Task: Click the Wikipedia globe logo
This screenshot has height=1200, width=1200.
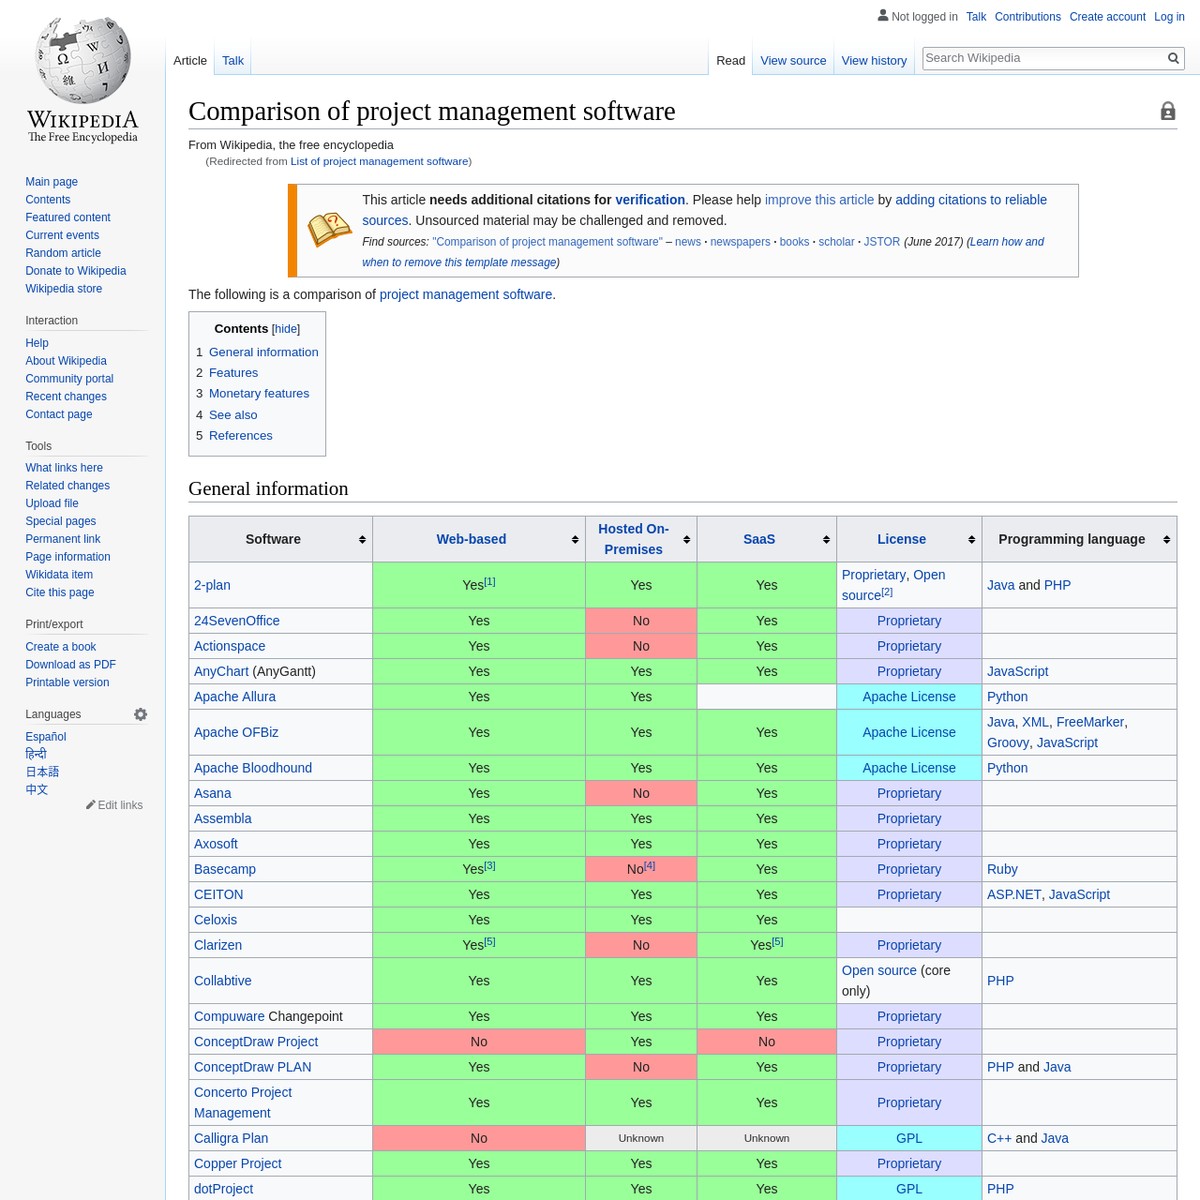Action: coord(83,60)
